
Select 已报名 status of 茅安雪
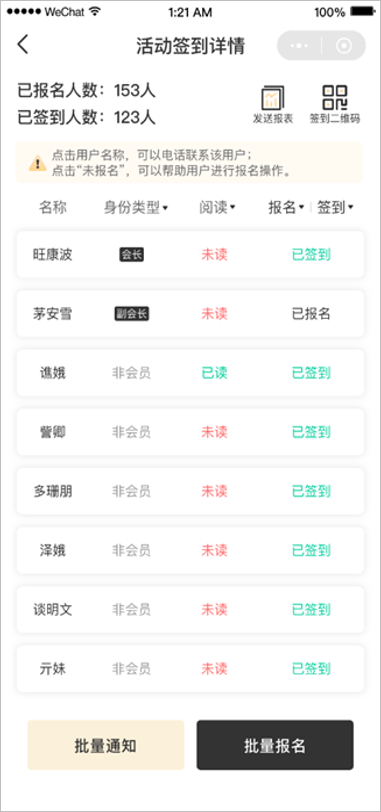click(x=311, y=314)
